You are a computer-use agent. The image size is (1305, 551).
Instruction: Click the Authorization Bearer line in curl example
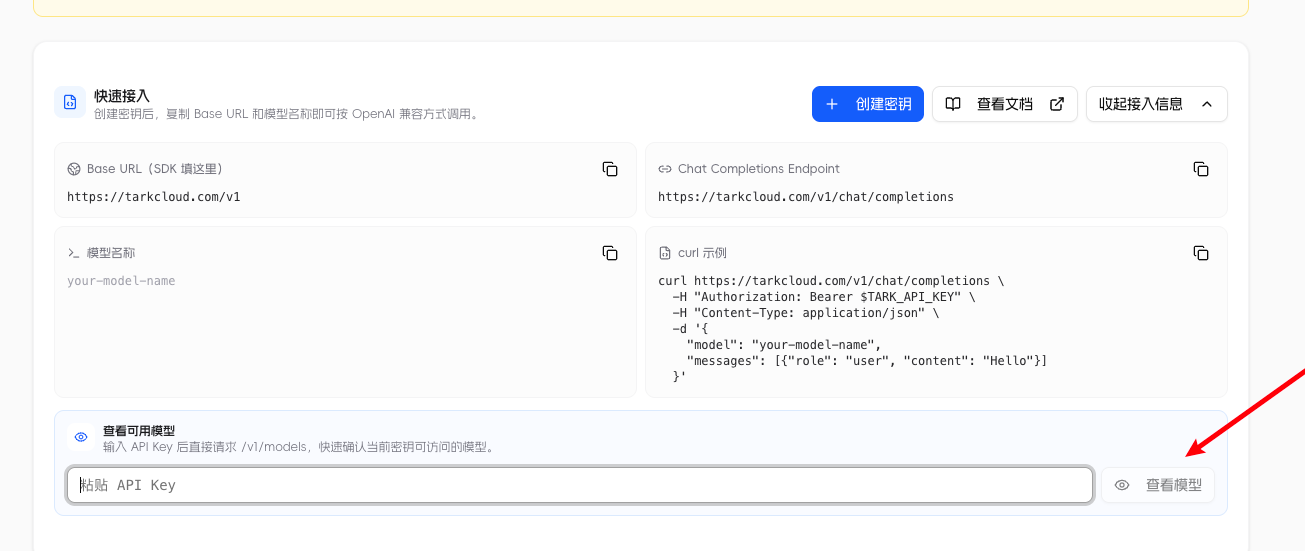824,297
